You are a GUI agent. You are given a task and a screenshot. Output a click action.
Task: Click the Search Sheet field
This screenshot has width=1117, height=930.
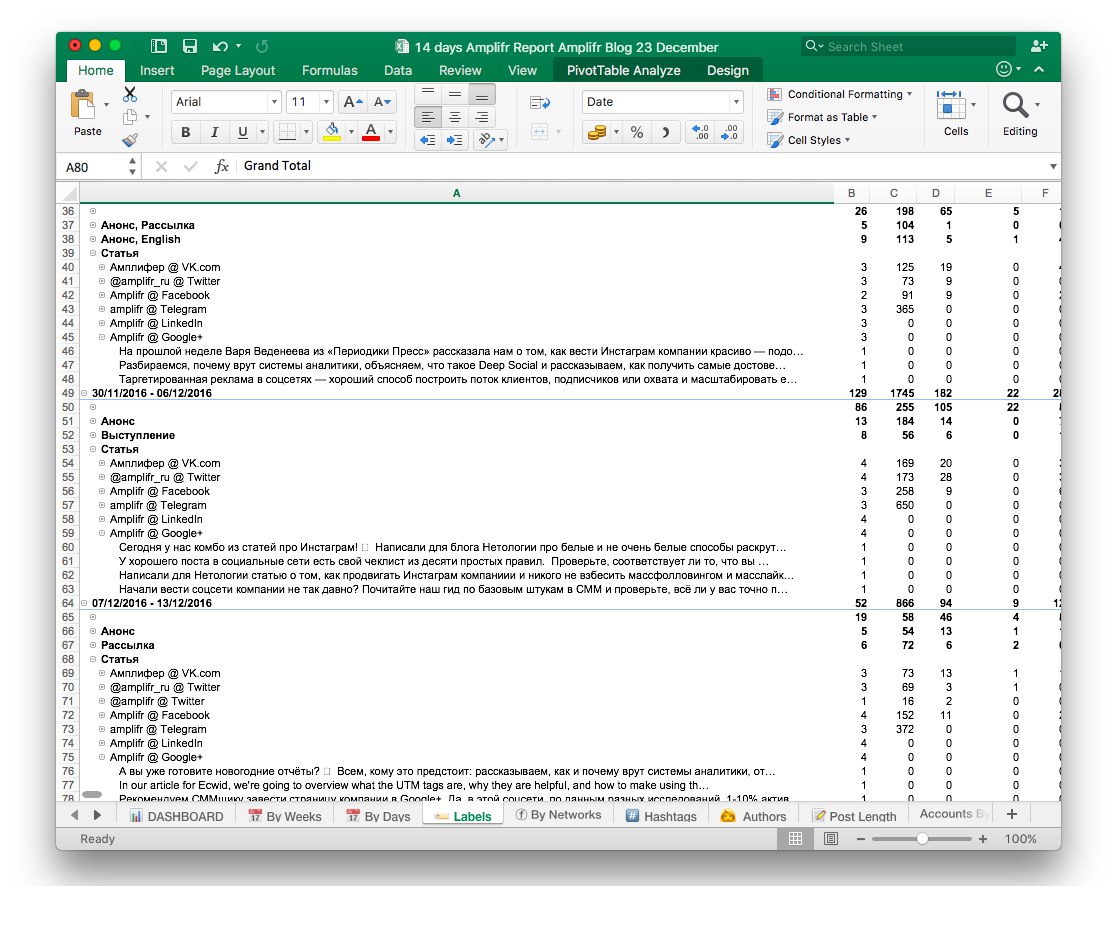pos(908,46)
